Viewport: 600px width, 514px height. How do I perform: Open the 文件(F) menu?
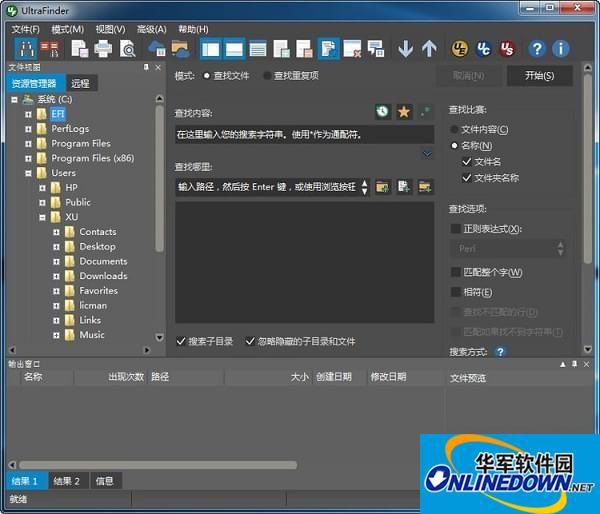[25, 29]
